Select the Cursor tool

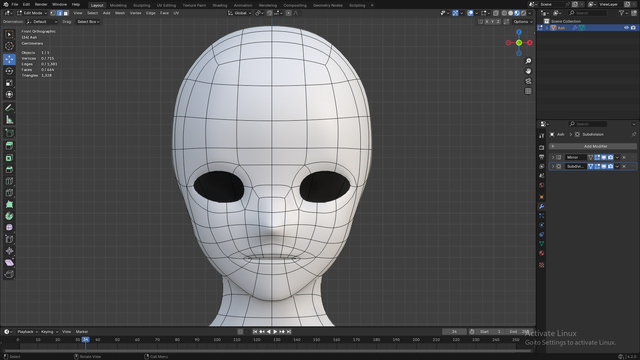pos(9,46)
